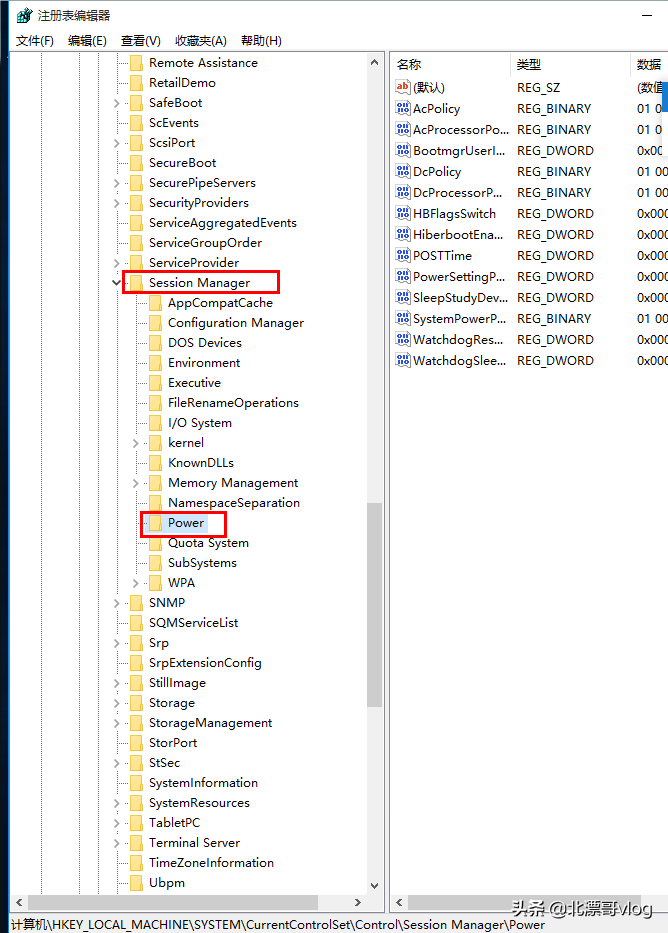The height and width of the screenshot is (933, 668).
Task: Click the HBFlagsSwitch value icon
Action: [x=403, y=213]
